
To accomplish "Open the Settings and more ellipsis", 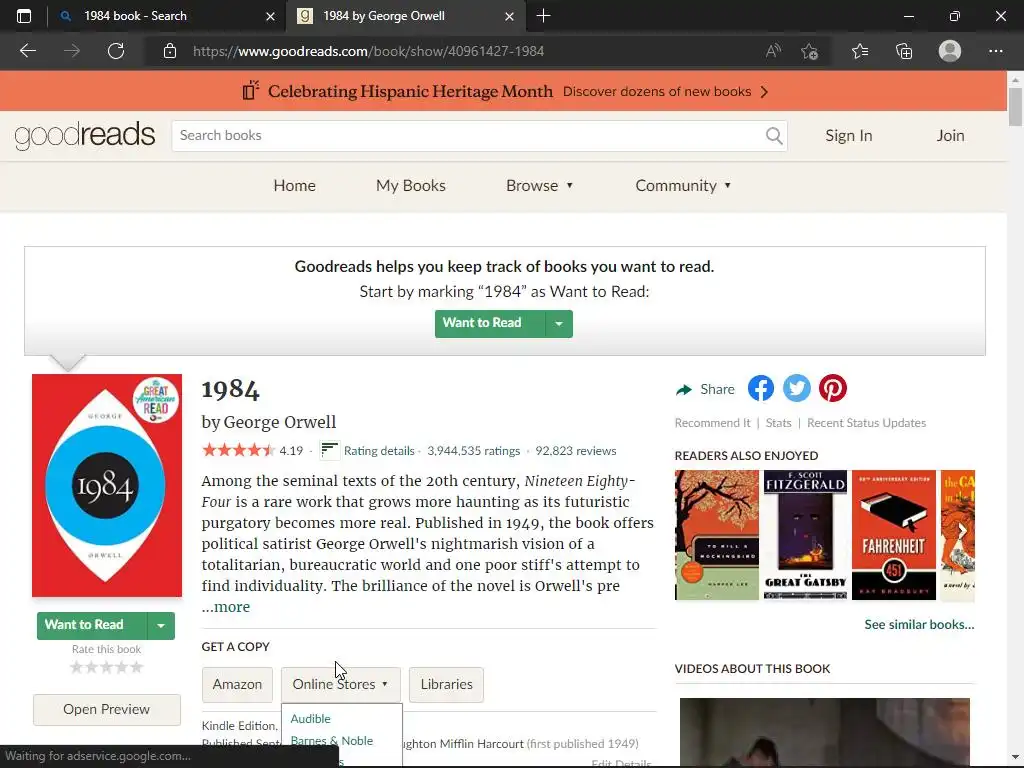I will pos(995,51).
